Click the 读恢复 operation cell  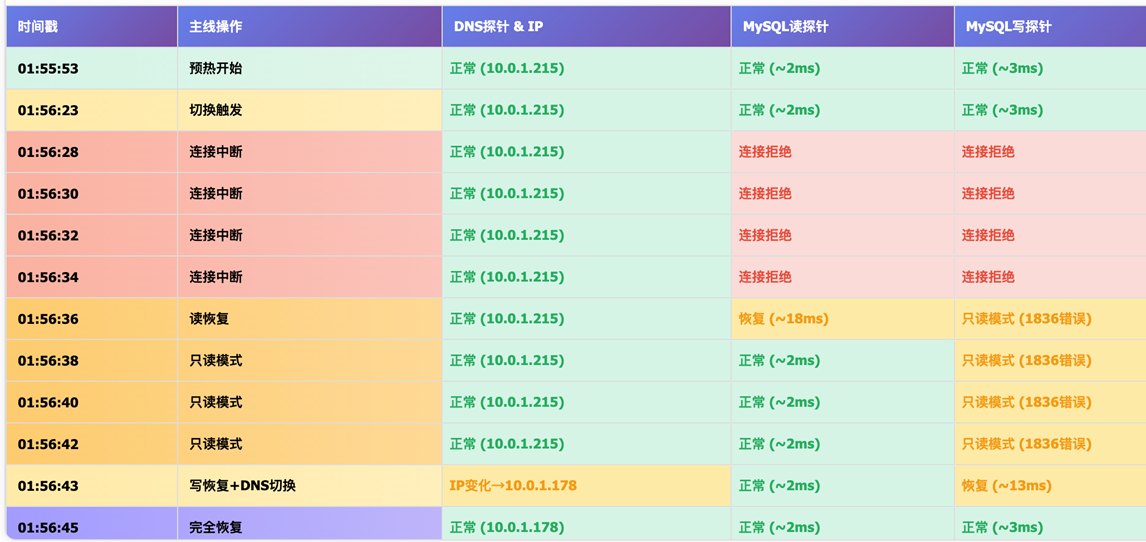coord(209,319)
